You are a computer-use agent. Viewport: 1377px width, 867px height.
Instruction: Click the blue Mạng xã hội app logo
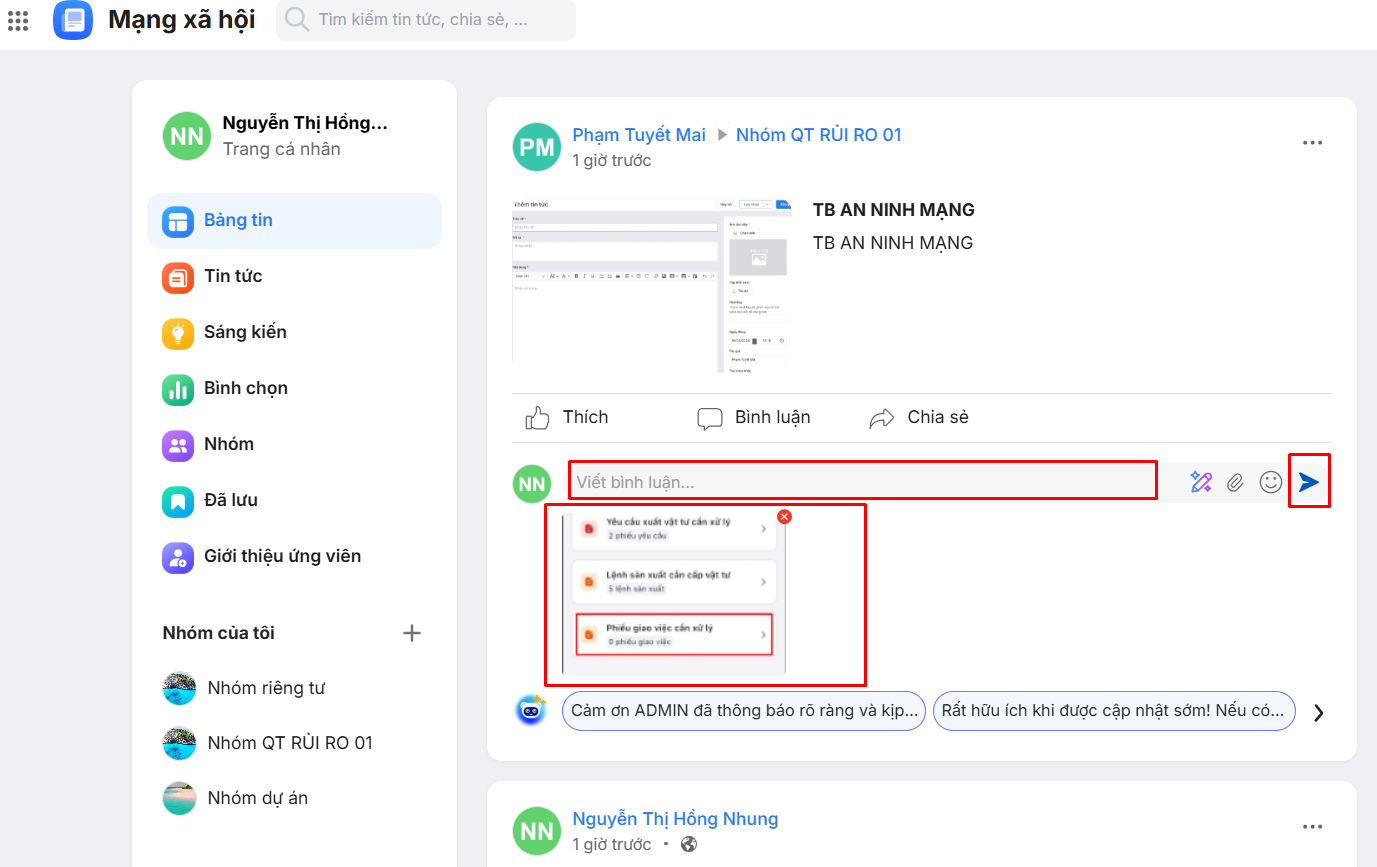[x=73, y=19]
